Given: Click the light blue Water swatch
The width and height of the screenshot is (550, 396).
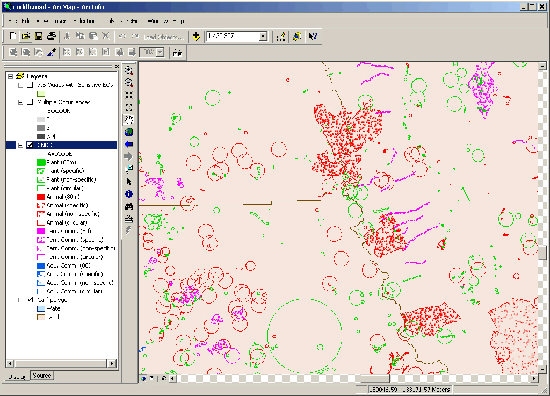Looking at the screenshot, I should 41,309.
